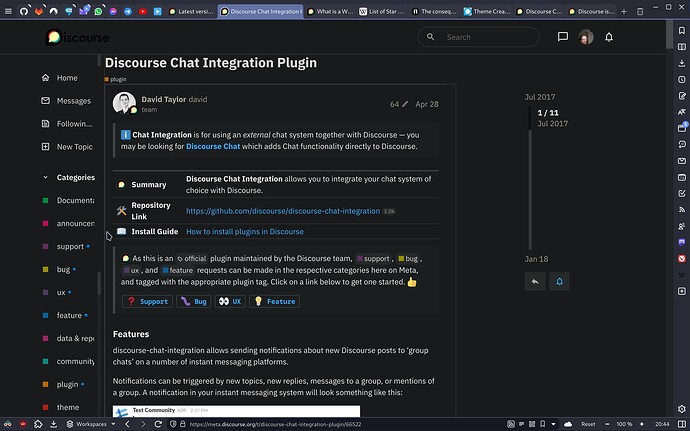The width and height of the screenshot is (690, 431).
Task: Open the pinned GitHub tab
Action: pyautogui.click(x=24, y=11)
